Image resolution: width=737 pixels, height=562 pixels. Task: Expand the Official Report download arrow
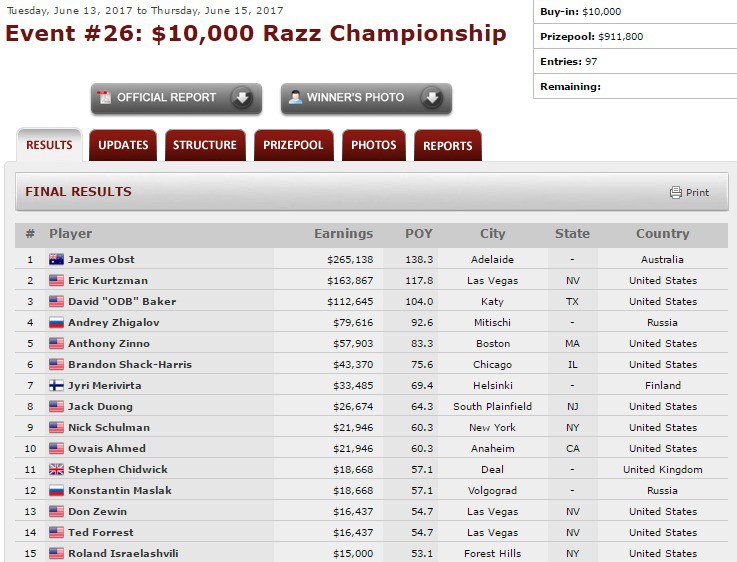[x=241, y=98]
